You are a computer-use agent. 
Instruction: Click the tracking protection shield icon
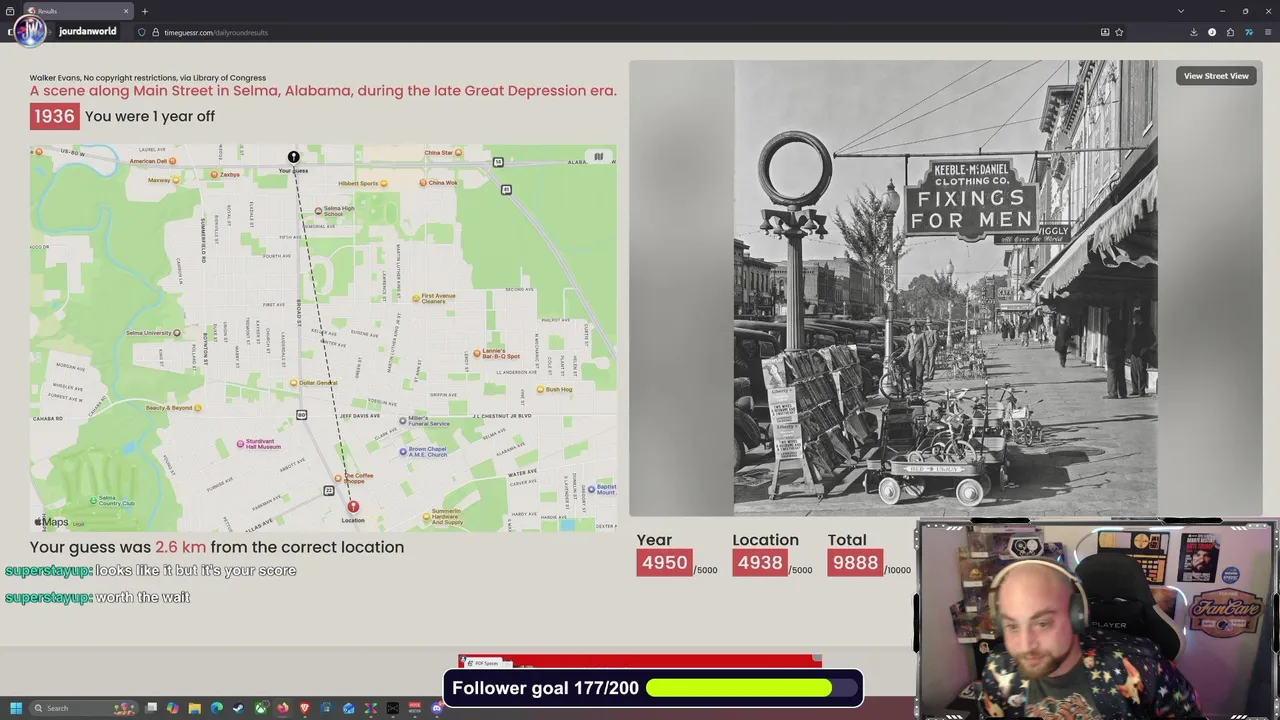(x=141, y=32)
